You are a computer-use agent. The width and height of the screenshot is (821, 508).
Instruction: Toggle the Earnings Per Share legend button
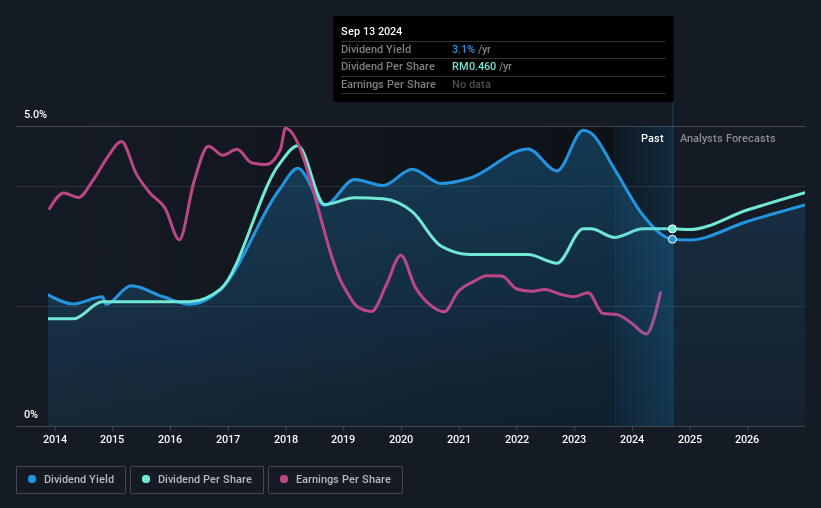(335, 480)
